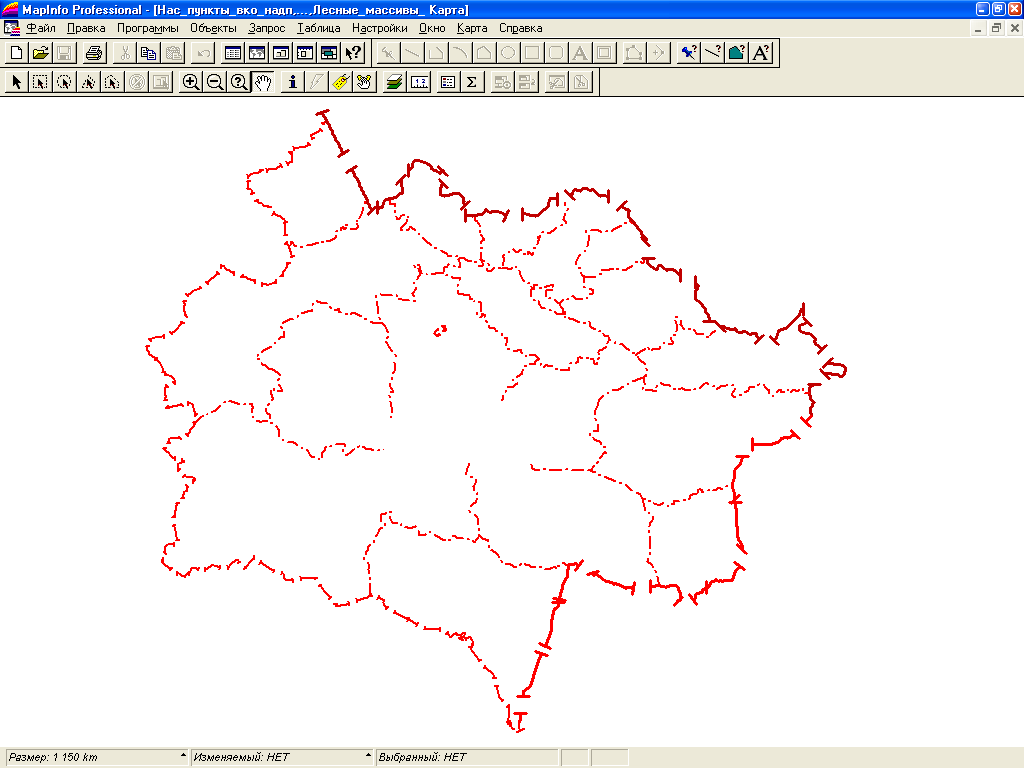Click the Print icon in toolbar
1024x768 pixels.
(93, 53)
